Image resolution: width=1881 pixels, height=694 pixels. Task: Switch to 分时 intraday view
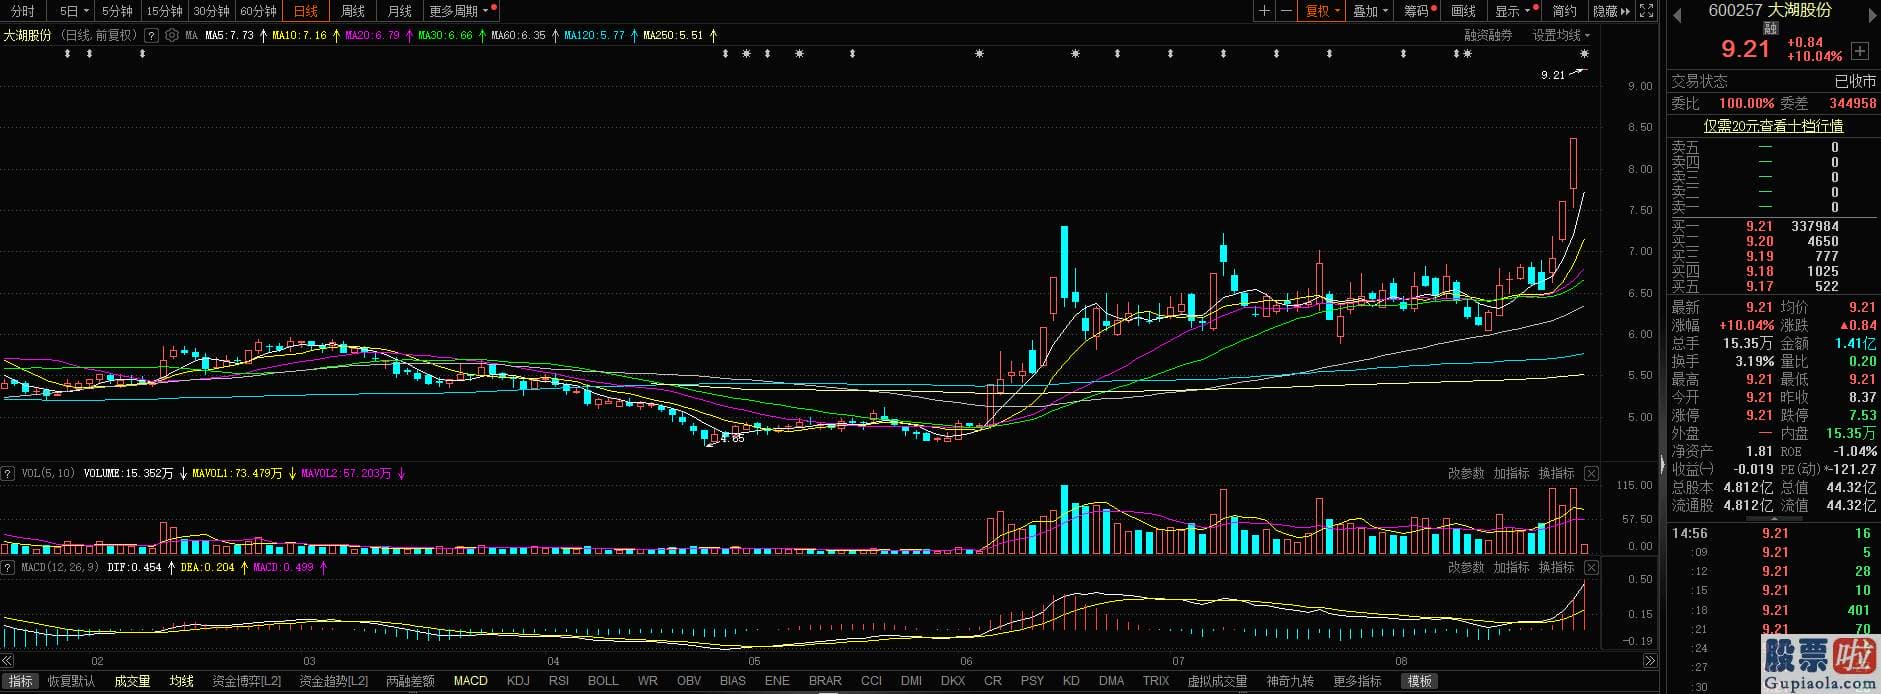click(x=22, y=11)
